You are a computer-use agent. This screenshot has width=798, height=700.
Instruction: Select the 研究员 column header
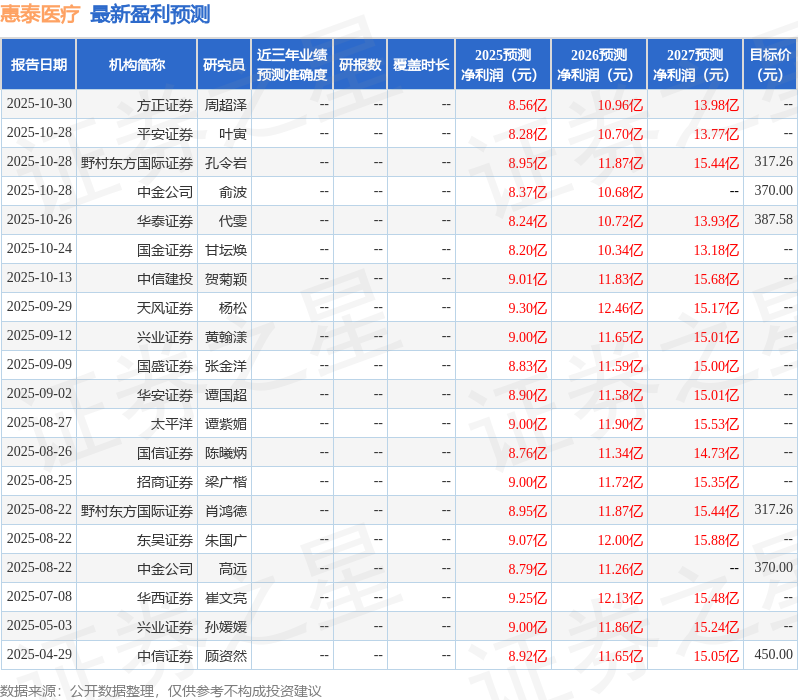tap(224, 64)
